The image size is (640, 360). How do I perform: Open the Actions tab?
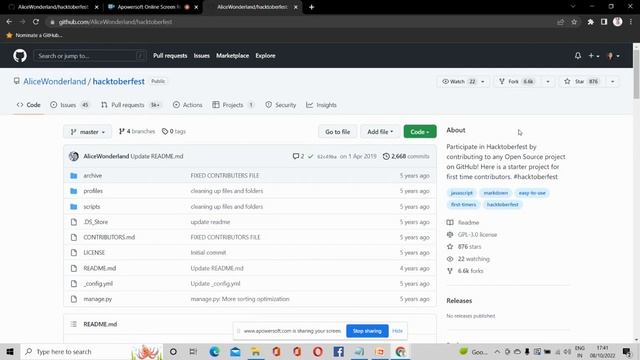(x=187, y=105)
